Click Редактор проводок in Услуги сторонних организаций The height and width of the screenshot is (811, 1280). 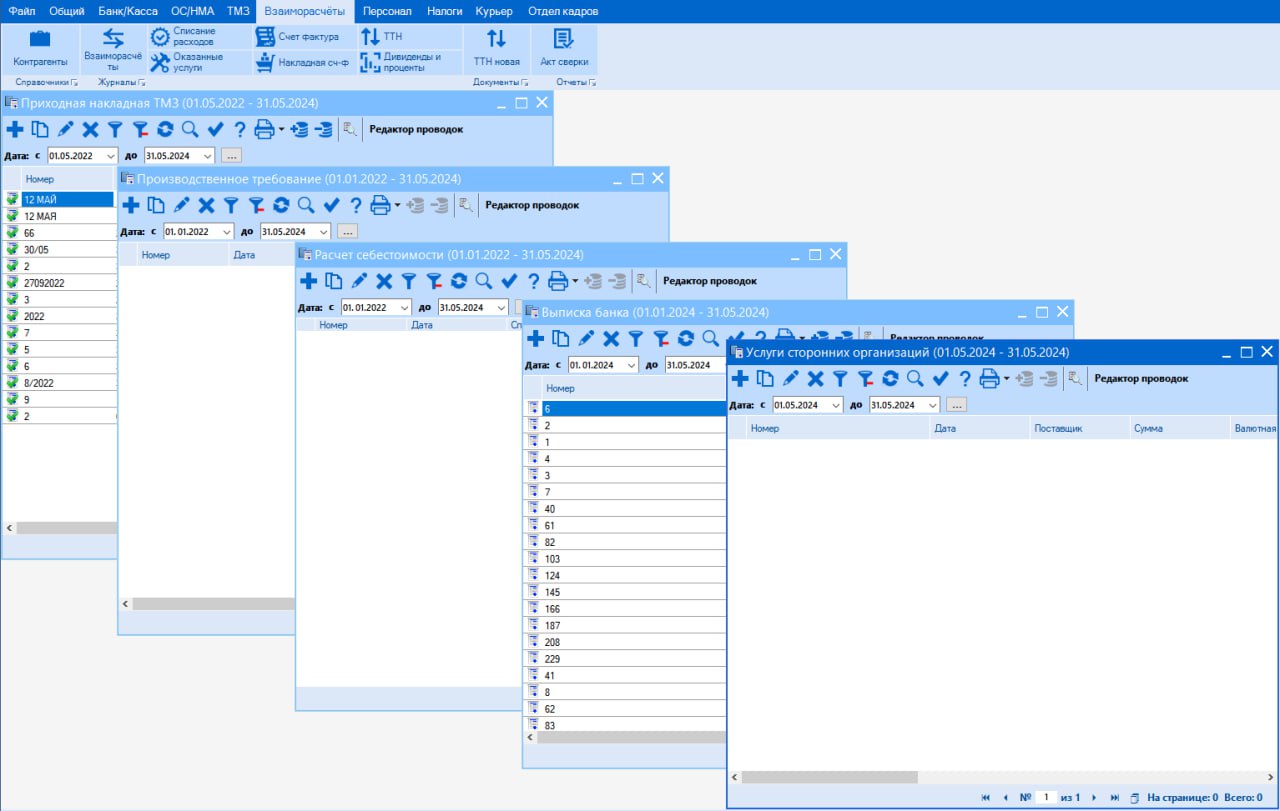click(1141, 379)
